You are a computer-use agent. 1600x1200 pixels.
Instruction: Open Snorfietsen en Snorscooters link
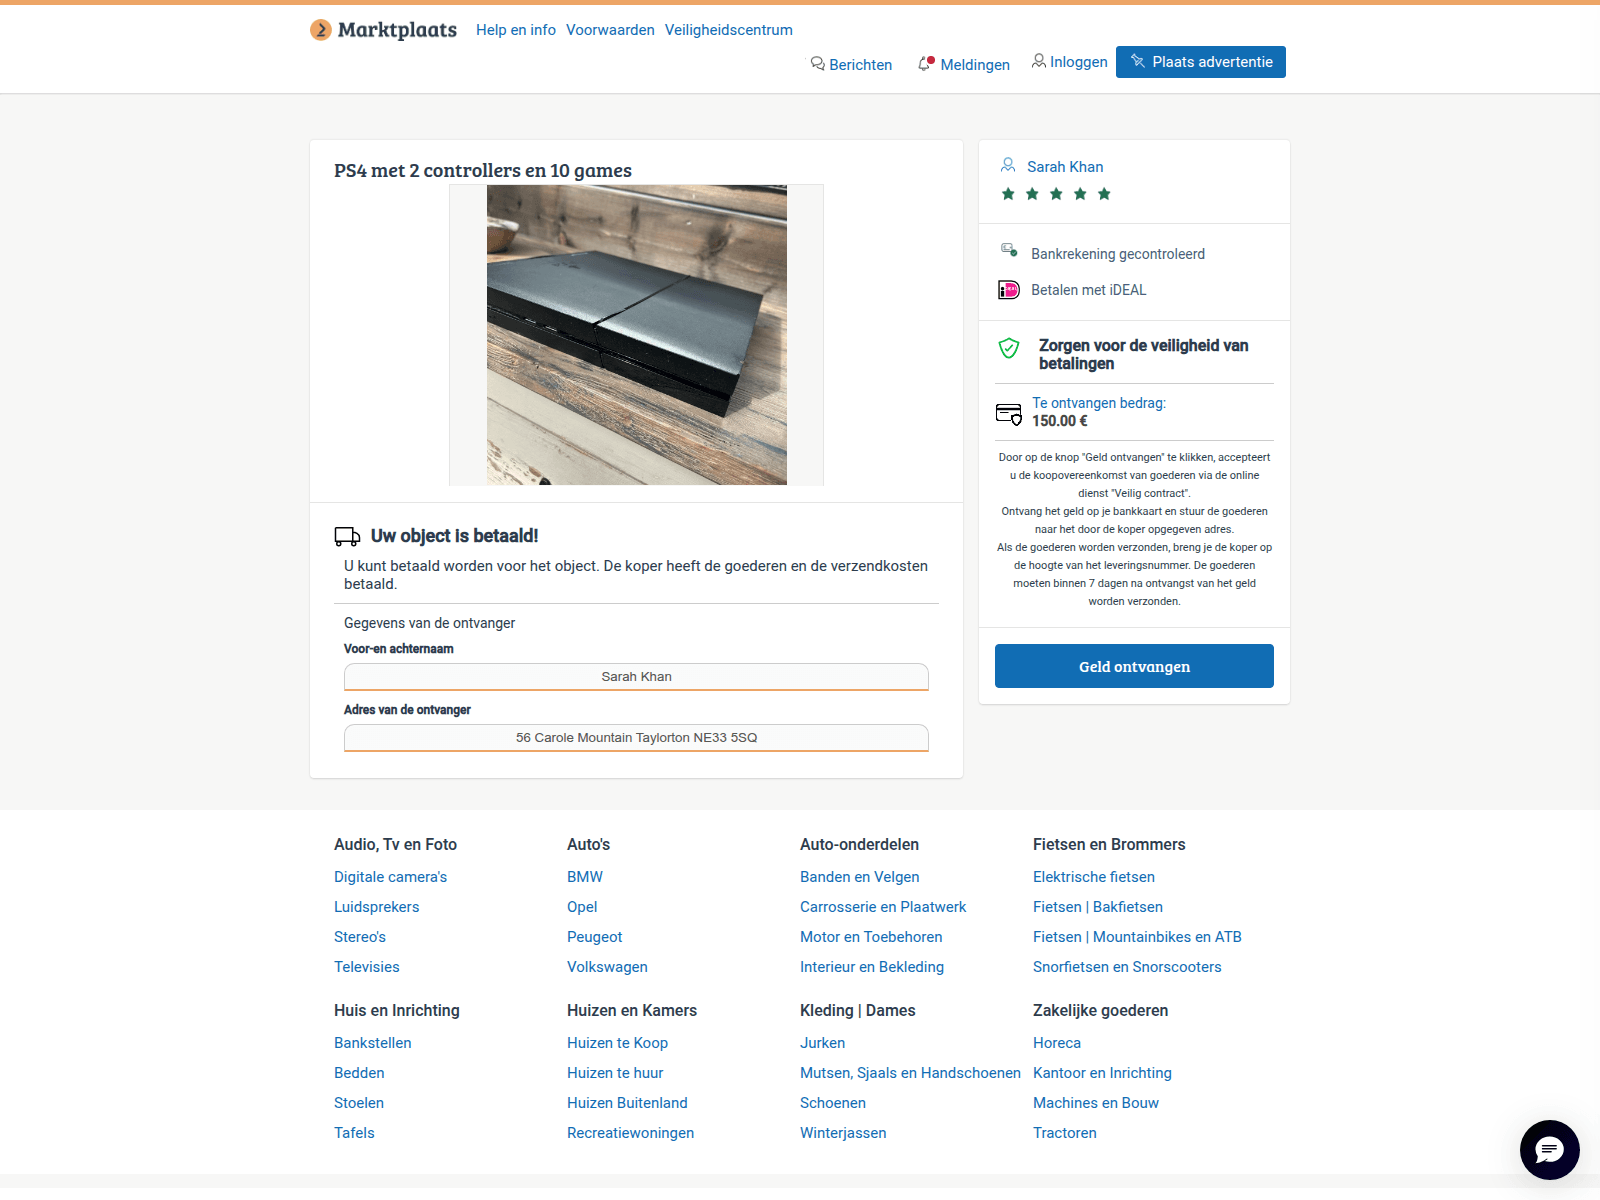click(x=1127, y=967)
